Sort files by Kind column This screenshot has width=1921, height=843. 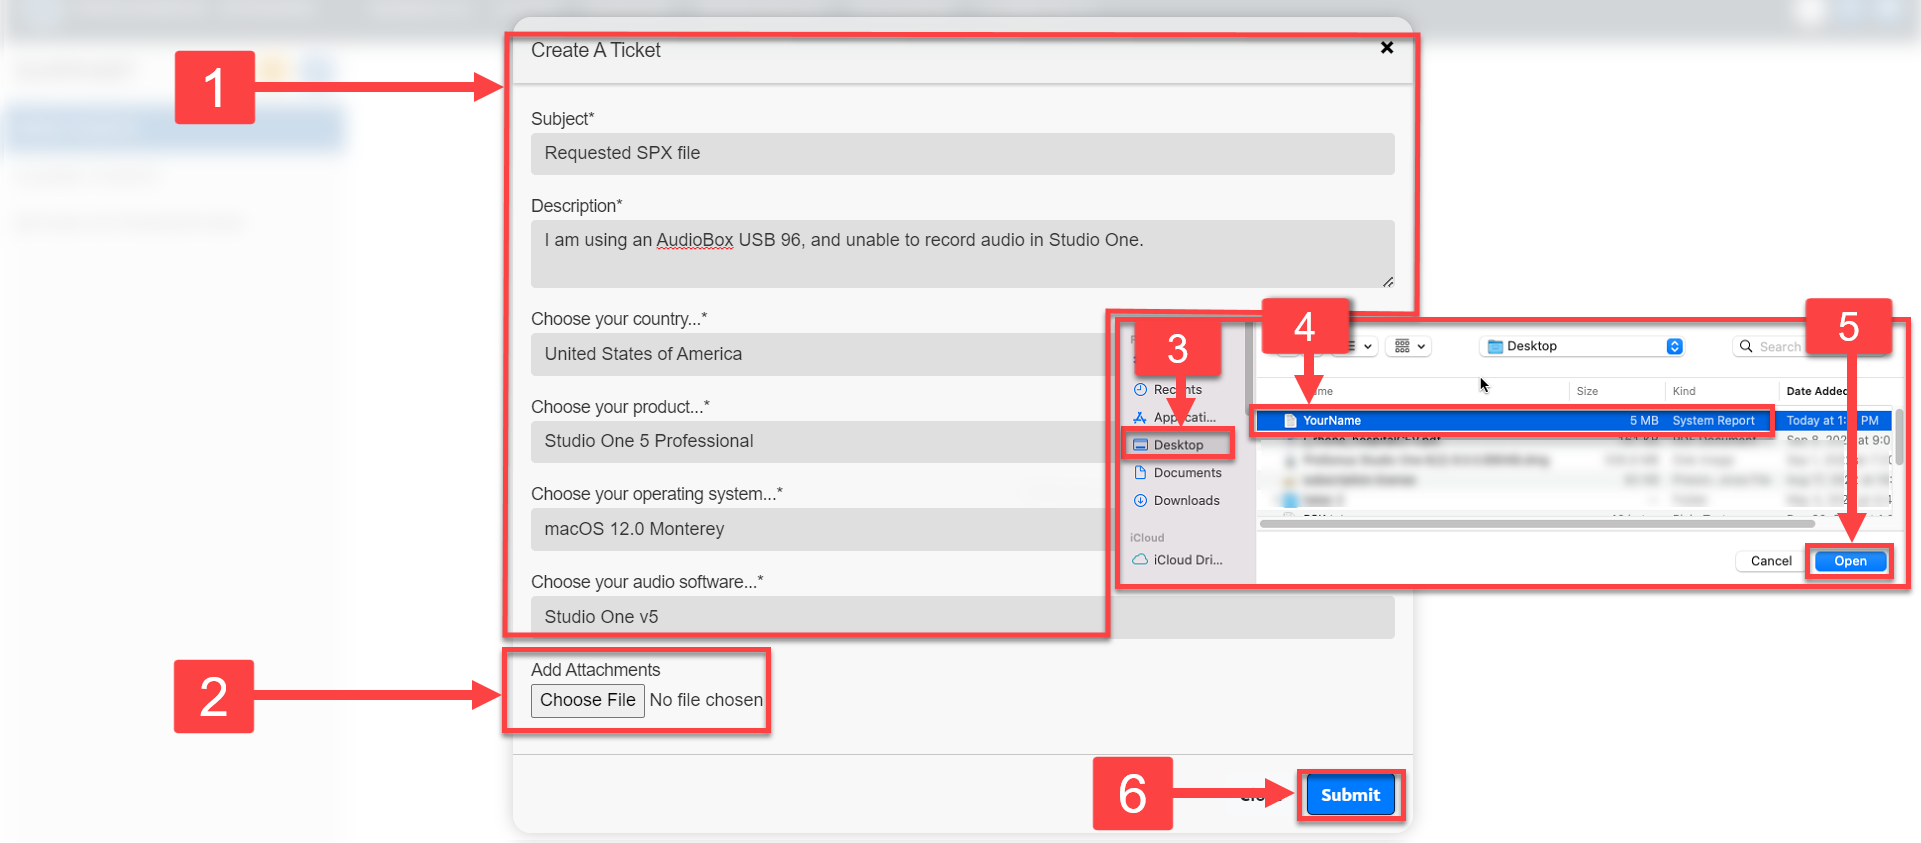(1684, 391)
